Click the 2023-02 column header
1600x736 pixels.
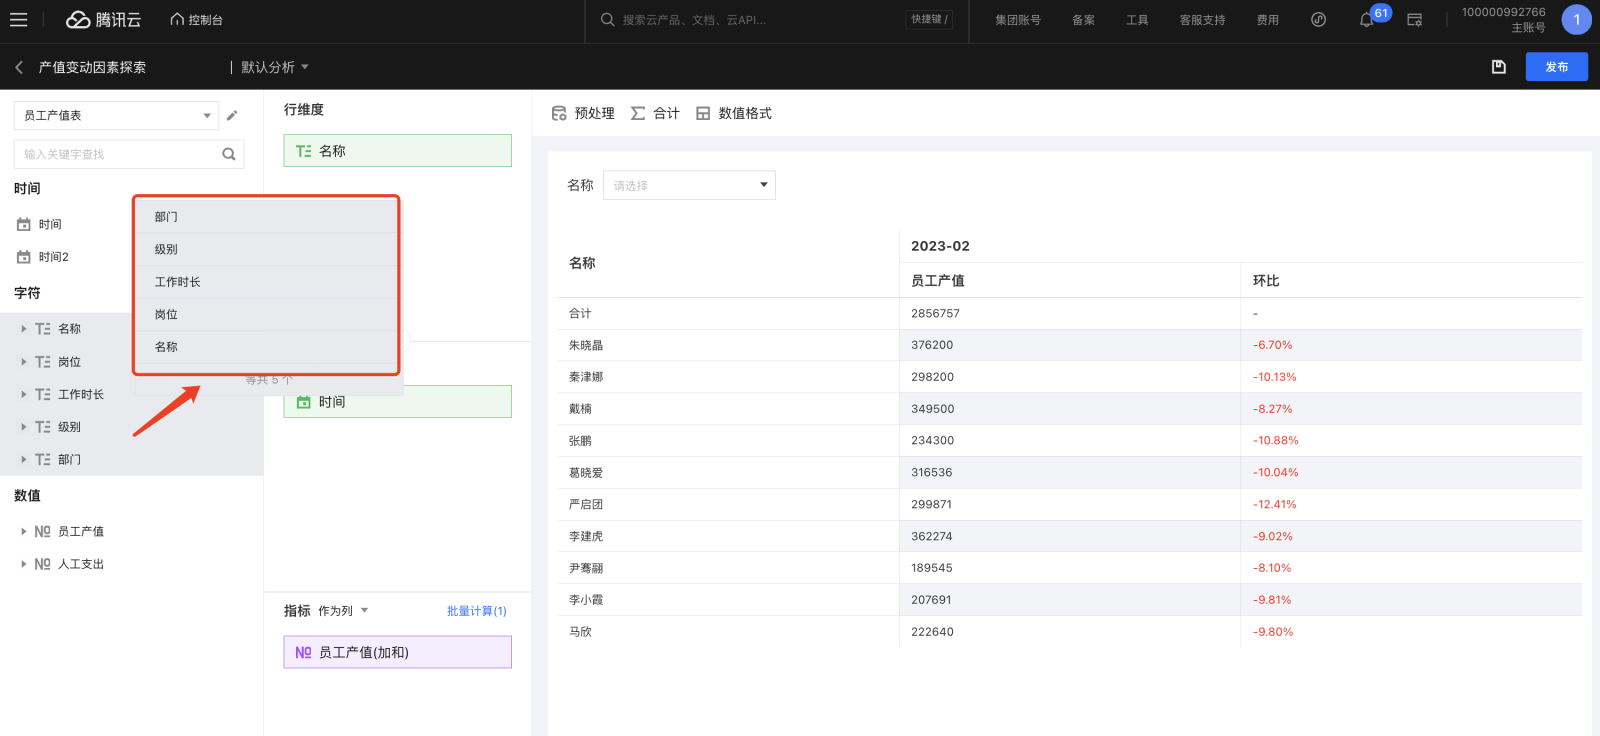point(940,246)
